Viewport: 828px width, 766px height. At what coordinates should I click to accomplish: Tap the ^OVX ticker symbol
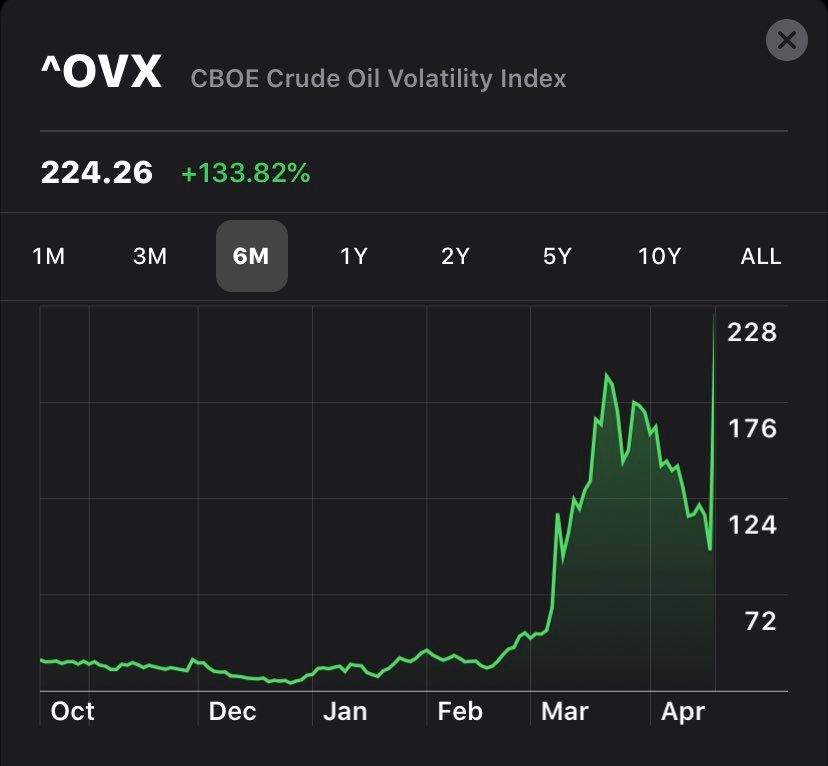(x=100, y=74)
